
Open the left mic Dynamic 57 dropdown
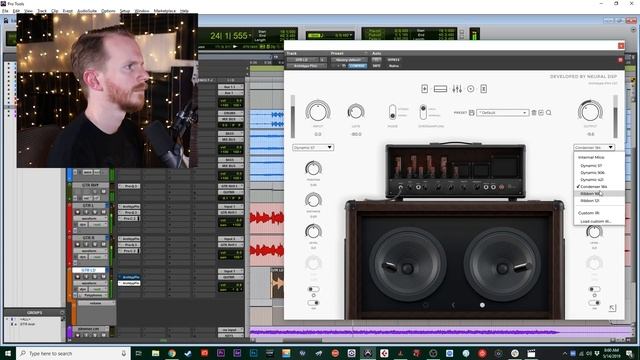click(x=313, y=147)
